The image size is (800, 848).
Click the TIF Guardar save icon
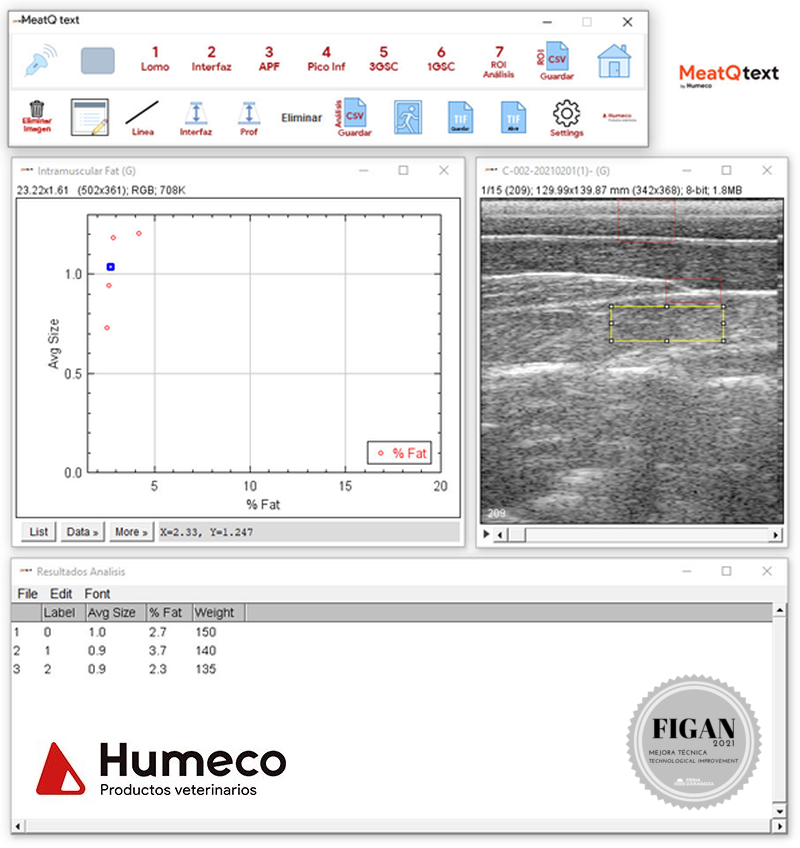pos(460,117)
